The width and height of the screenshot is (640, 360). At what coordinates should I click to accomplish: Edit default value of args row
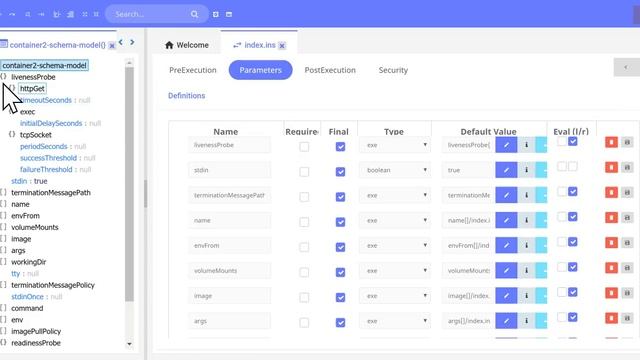pyautogui.click(x=506, y=321)
